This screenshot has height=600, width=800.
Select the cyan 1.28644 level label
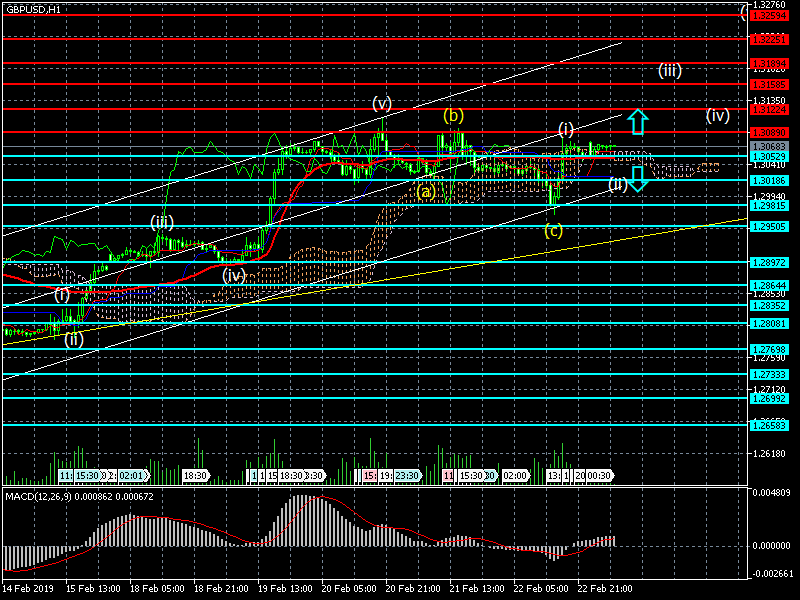(x=769, y=285)
